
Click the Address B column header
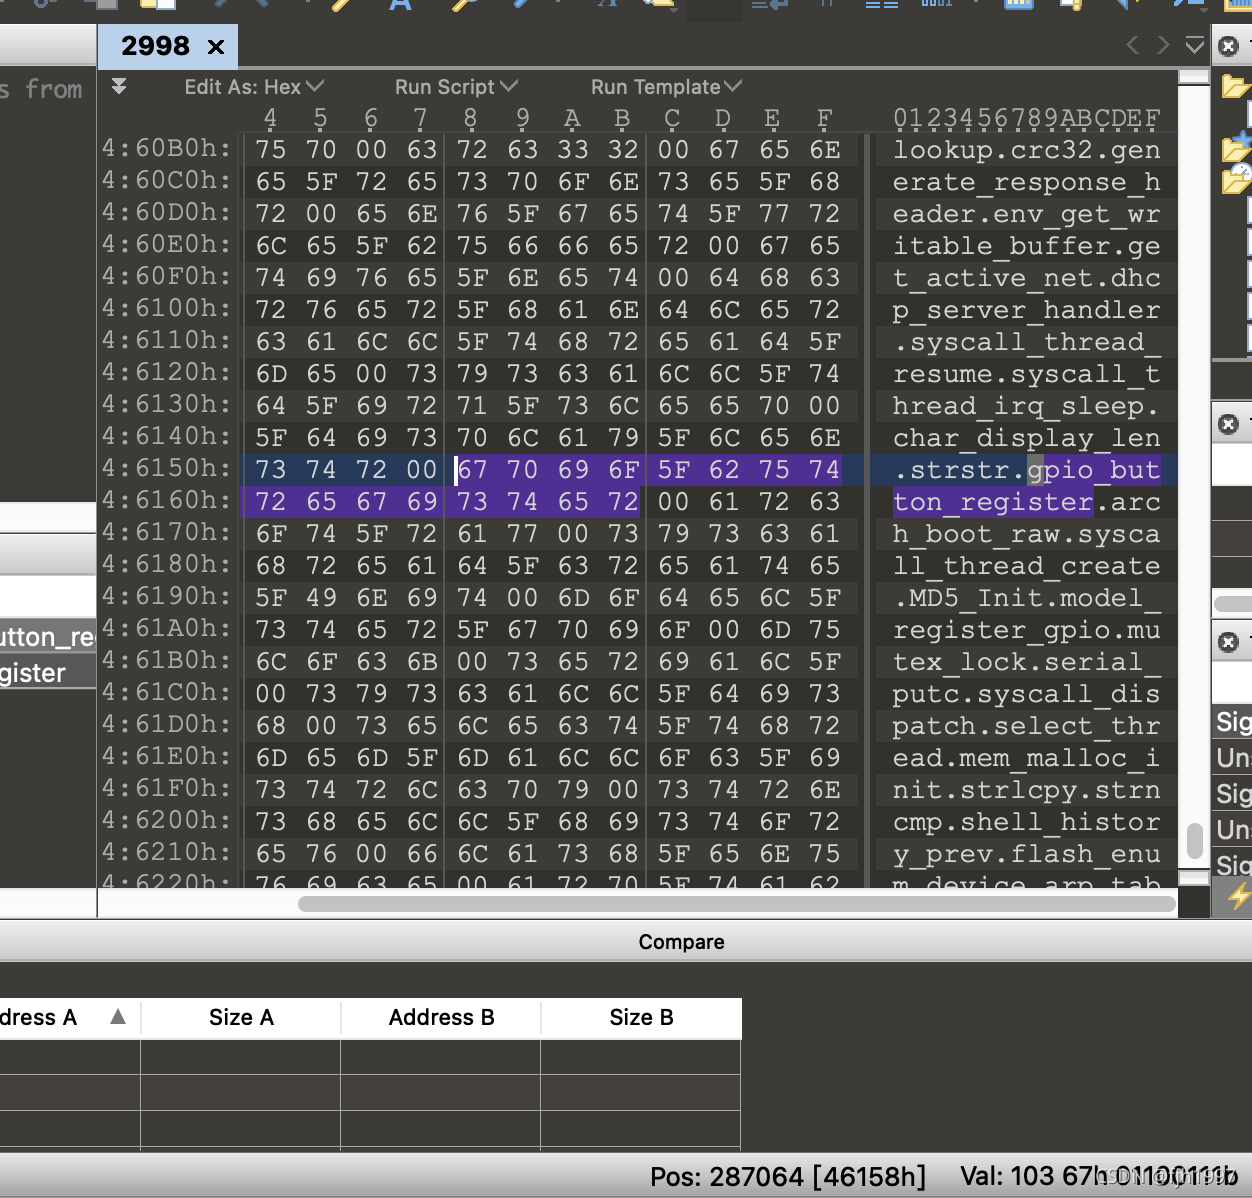coord(441,1018)
